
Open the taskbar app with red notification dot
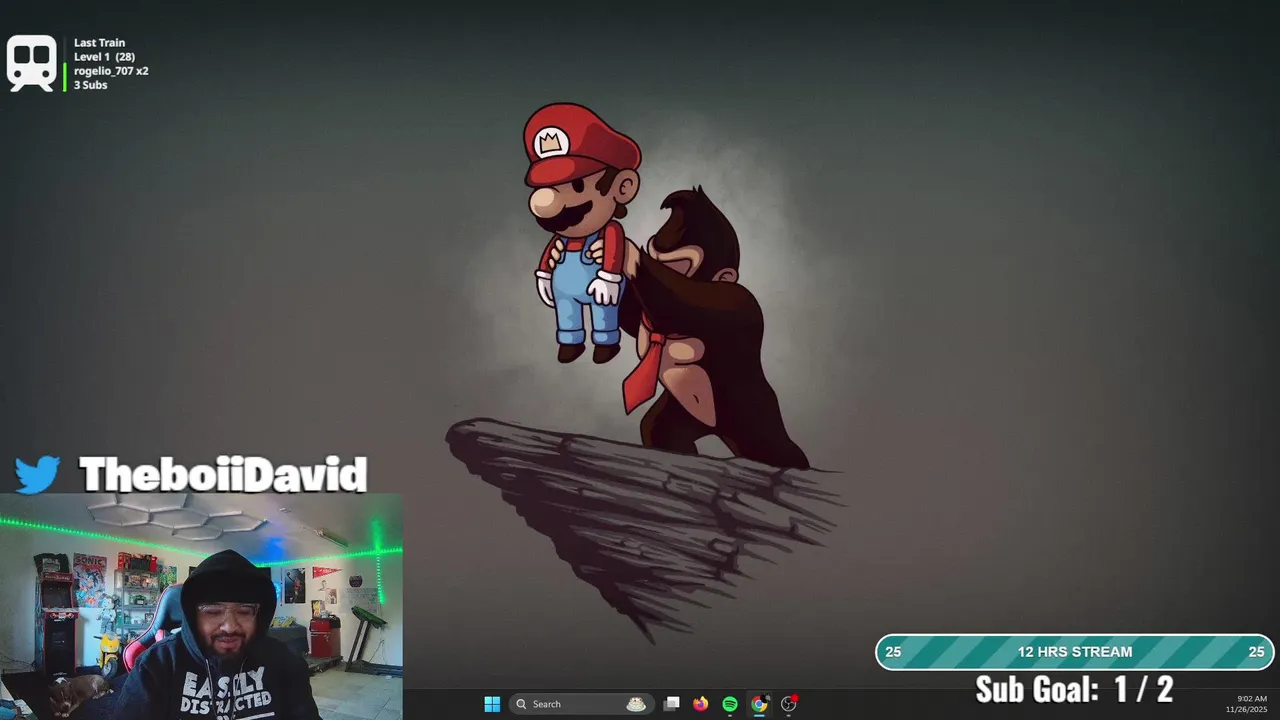tap(789, 704)
